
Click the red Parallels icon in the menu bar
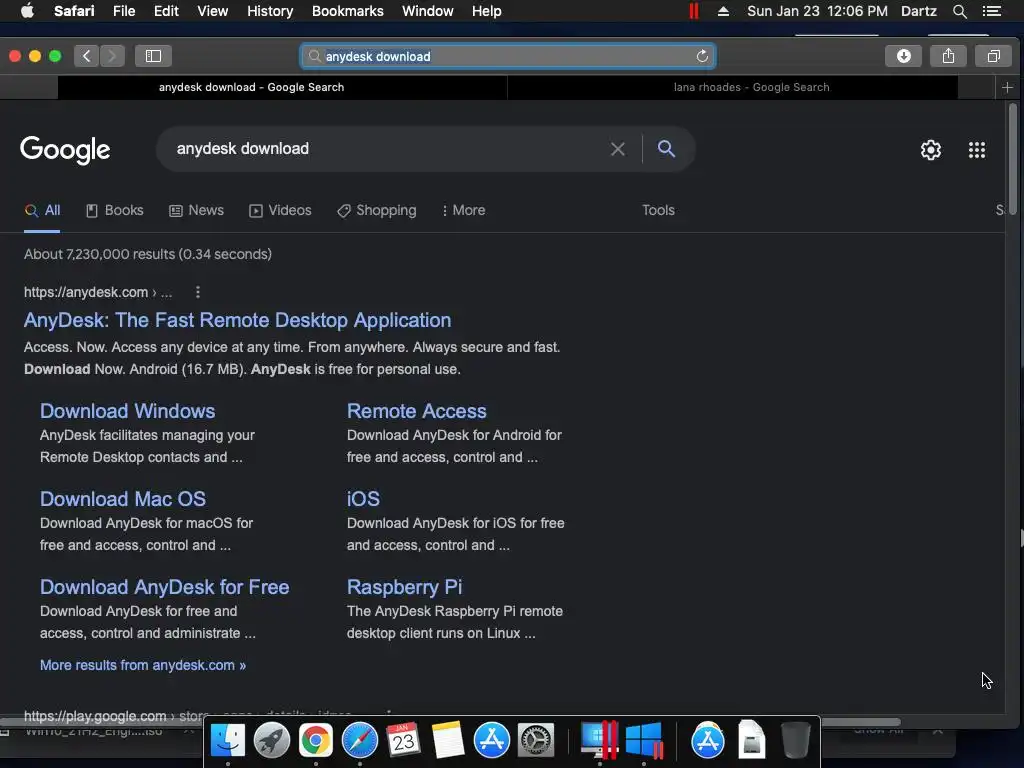(694, 11)
